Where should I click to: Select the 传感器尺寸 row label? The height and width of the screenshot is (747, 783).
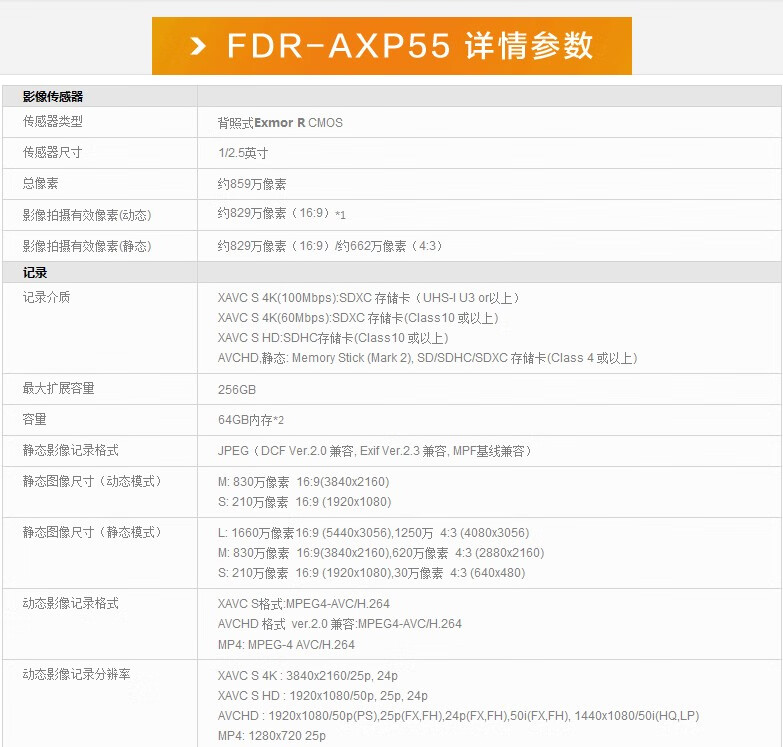tap(52, 153)
